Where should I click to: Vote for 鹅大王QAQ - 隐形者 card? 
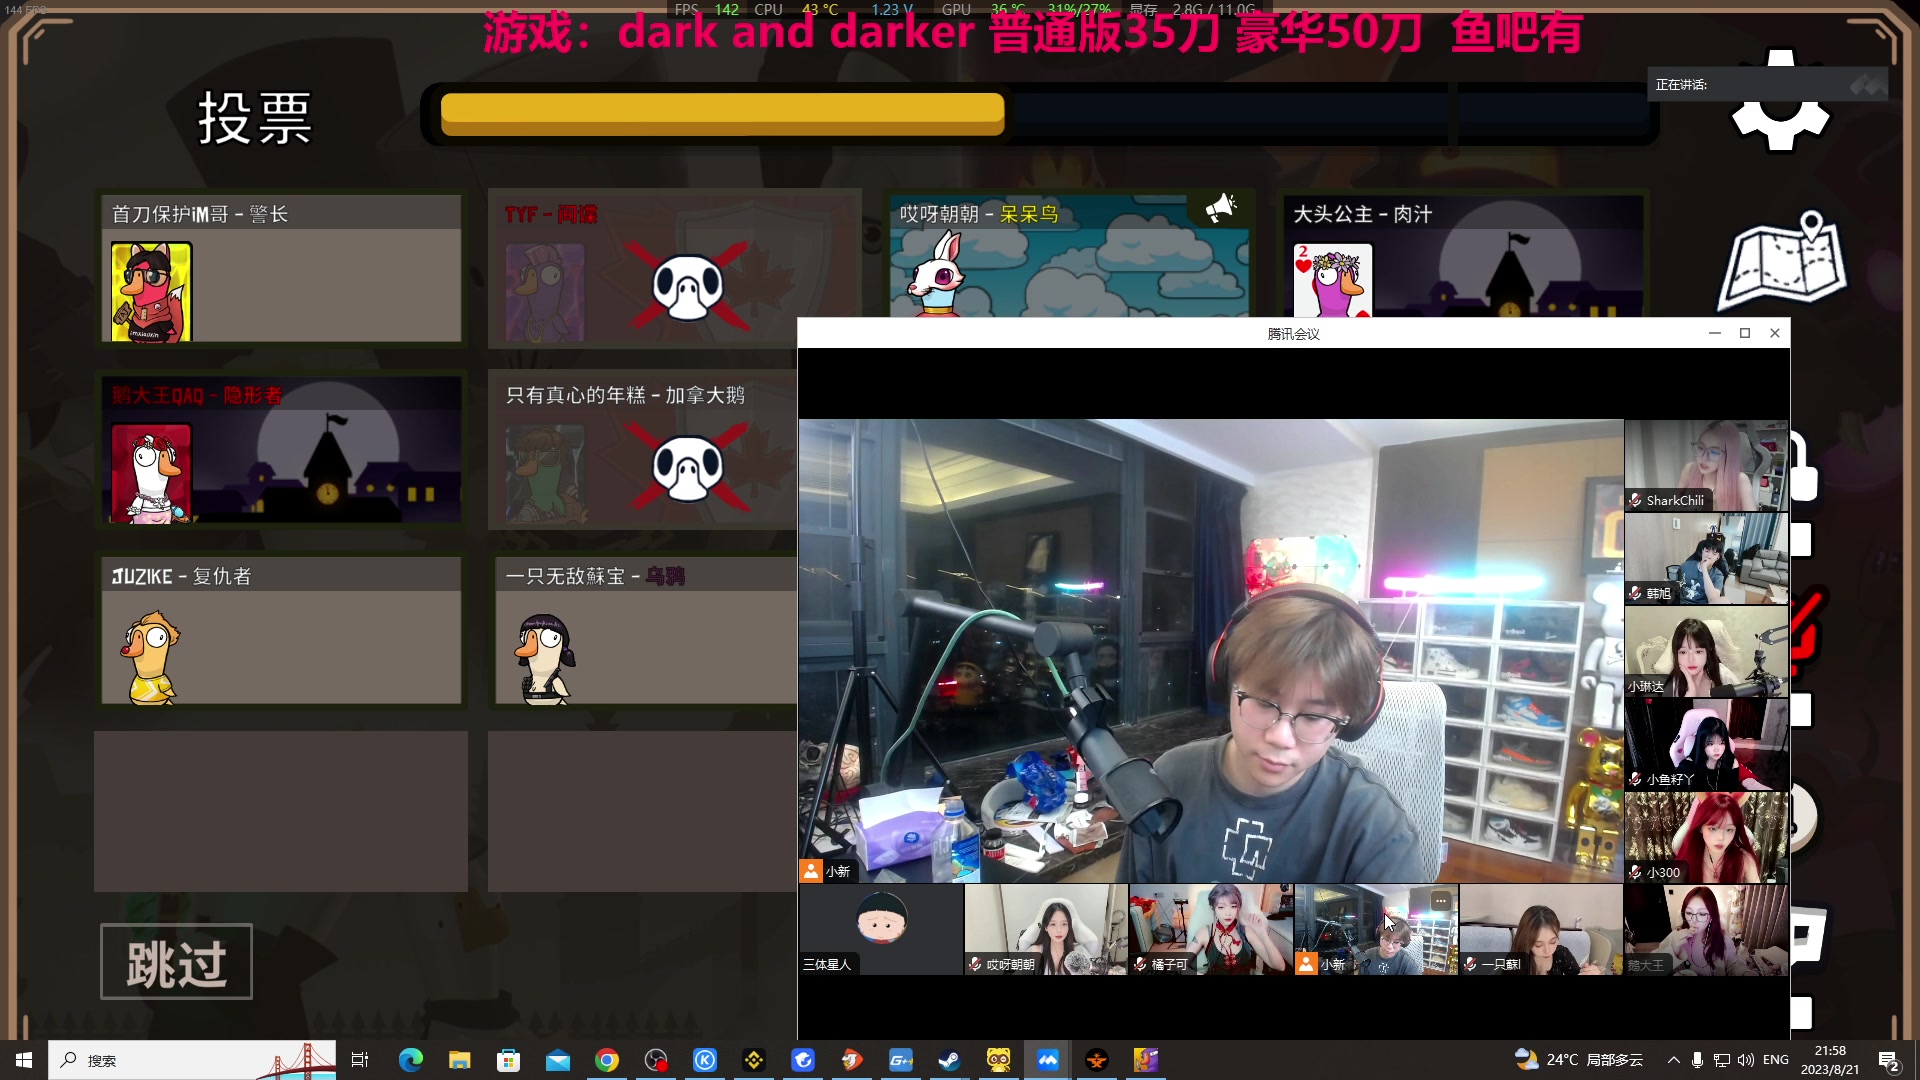coord(281,450)
